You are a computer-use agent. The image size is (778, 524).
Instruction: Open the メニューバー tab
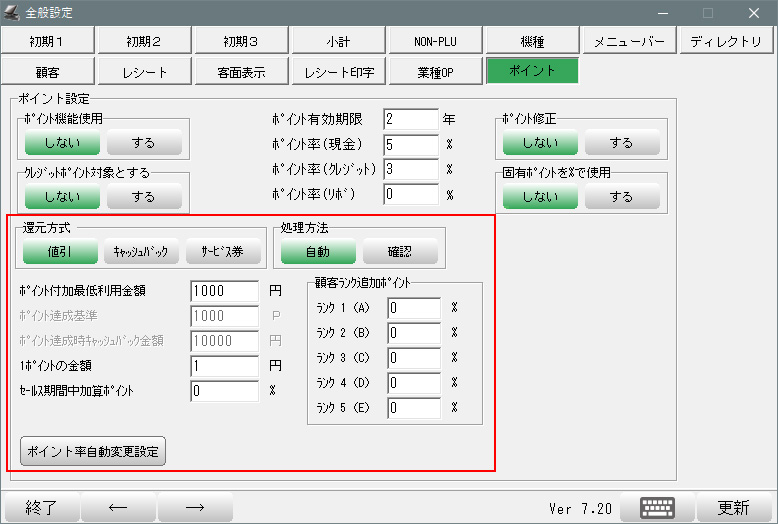(x=629, y=41)
